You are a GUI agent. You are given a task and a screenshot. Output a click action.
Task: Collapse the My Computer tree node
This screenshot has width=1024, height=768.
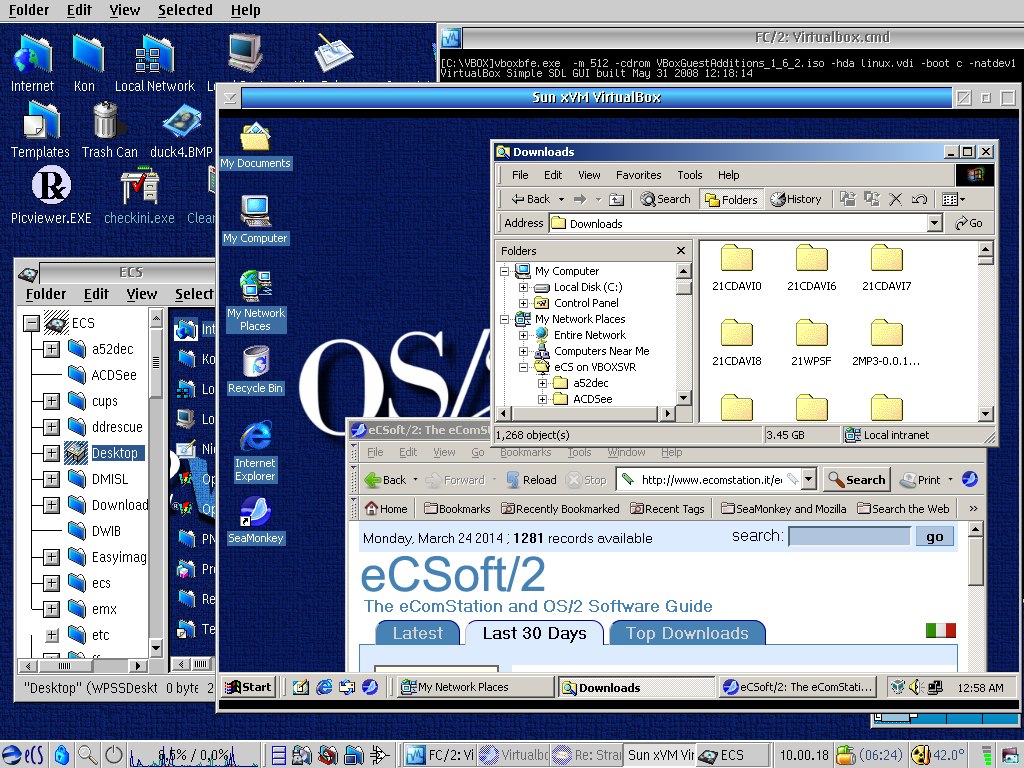tap(505, 271)
